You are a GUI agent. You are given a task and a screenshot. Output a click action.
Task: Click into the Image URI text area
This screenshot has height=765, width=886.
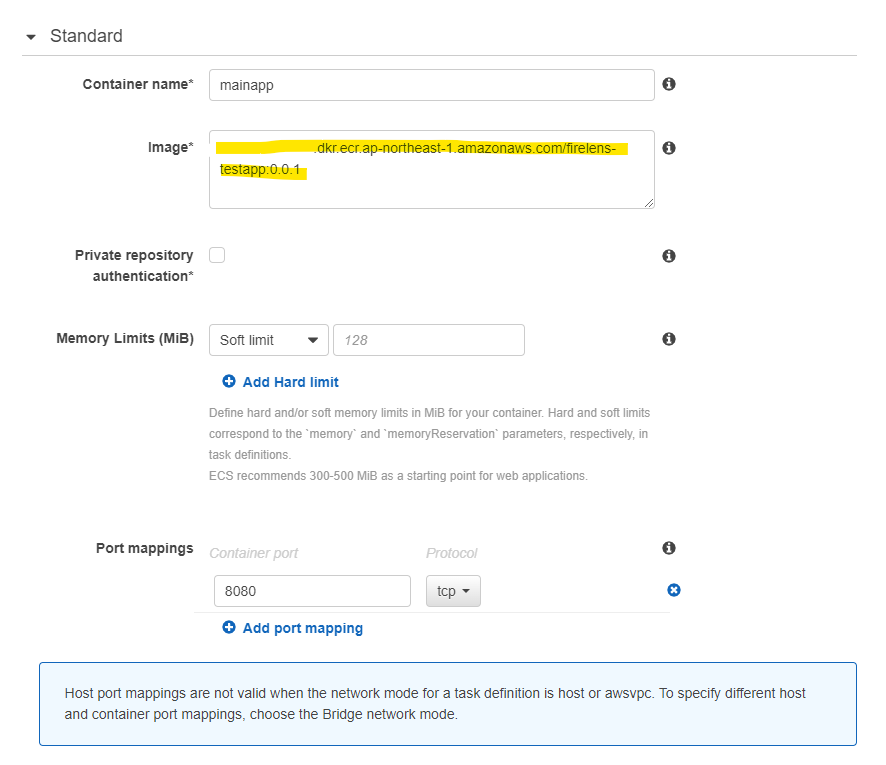tap(432, 169)
